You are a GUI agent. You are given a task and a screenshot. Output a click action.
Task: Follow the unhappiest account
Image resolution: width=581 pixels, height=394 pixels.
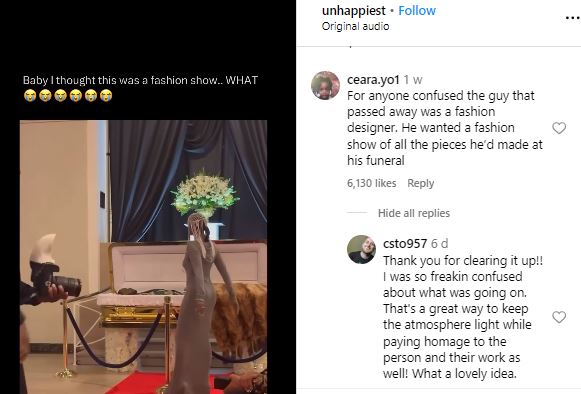point(417,11)
